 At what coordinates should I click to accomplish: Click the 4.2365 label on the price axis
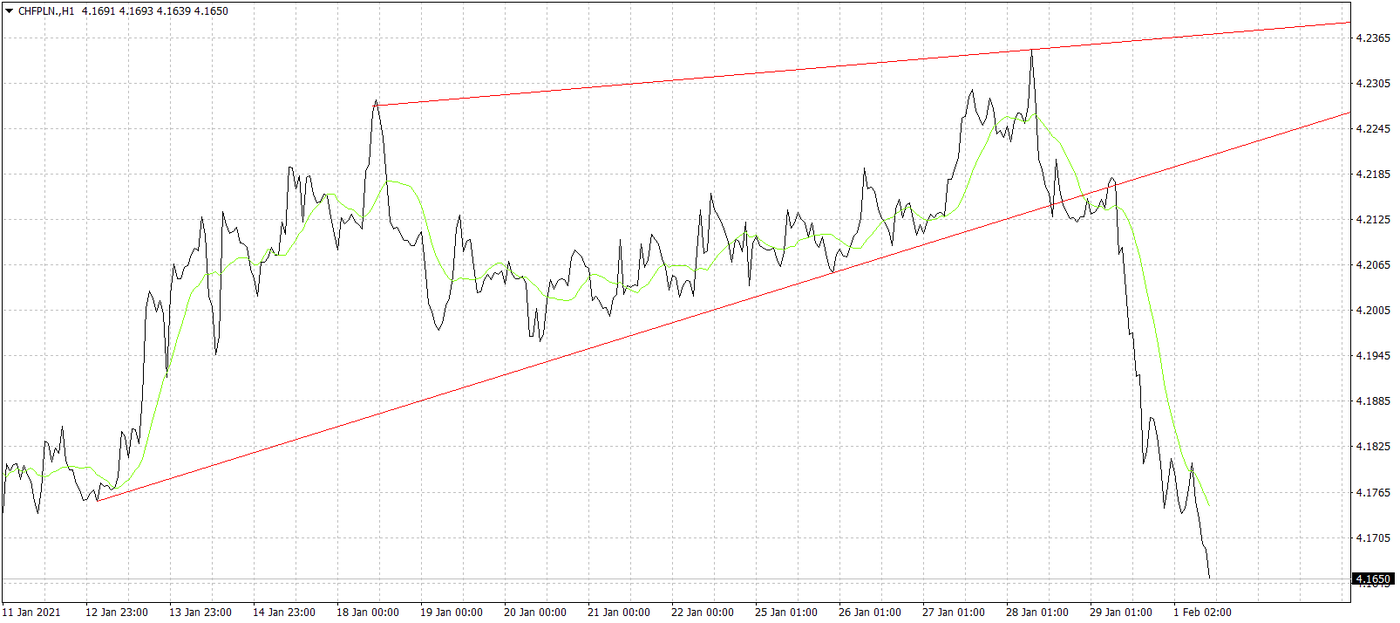point(1370,38)
